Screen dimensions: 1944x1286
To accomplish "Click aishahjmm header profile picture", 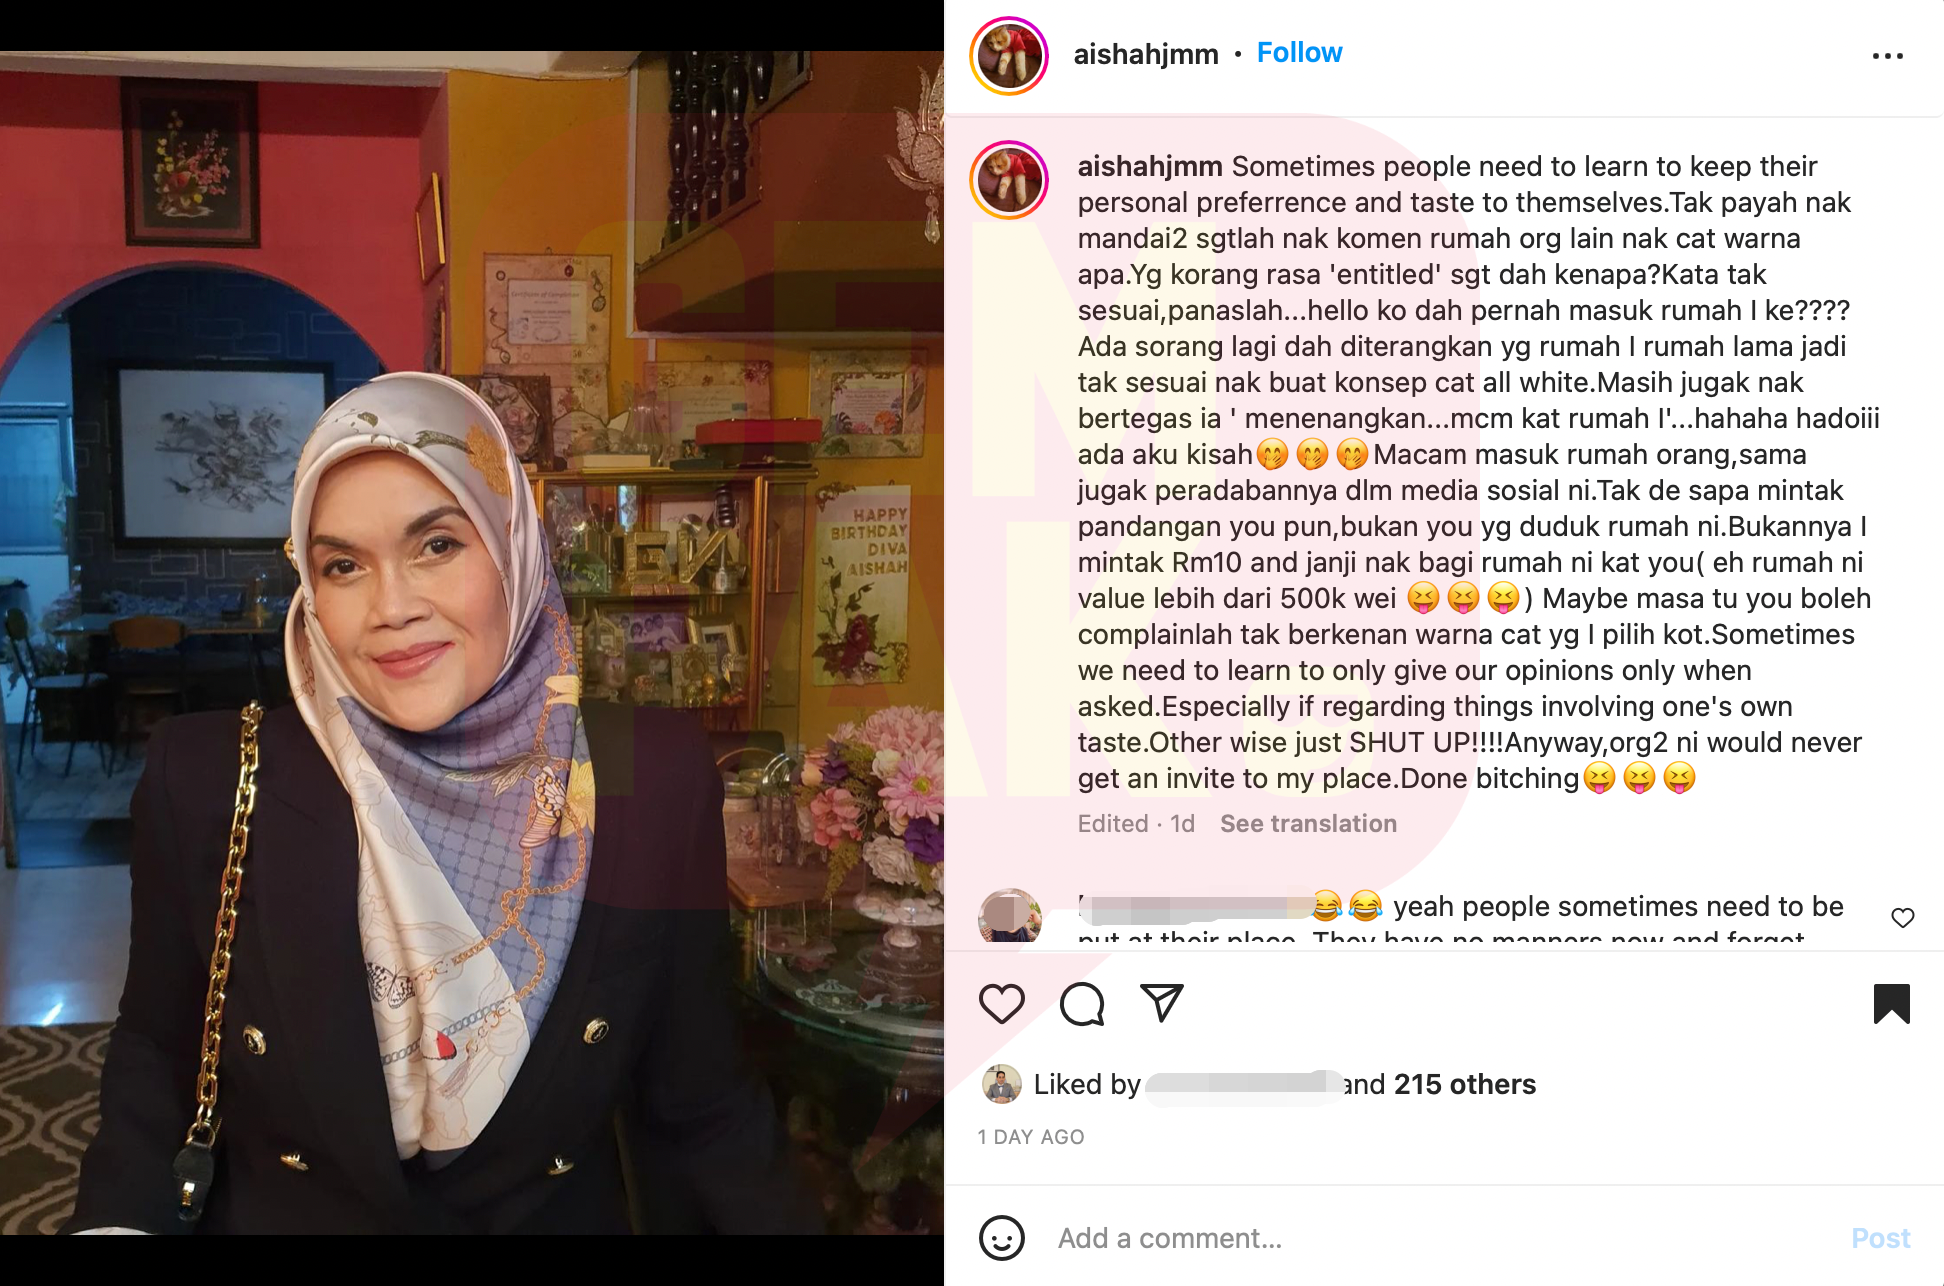I will 1008,56.
